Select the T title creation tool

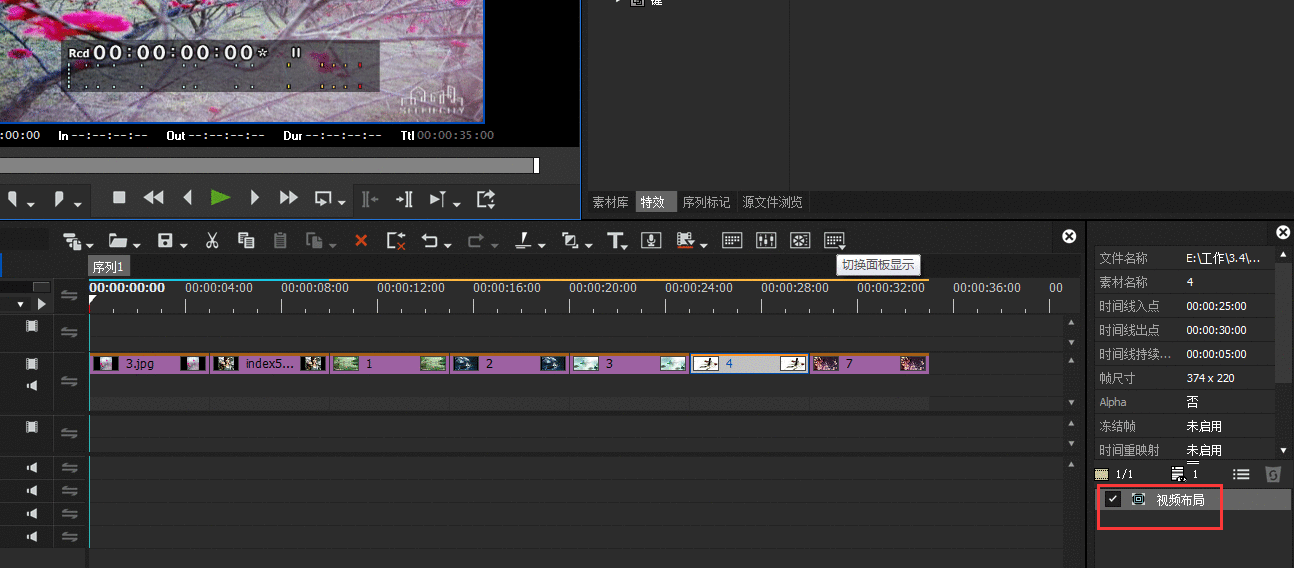(614, 240)
